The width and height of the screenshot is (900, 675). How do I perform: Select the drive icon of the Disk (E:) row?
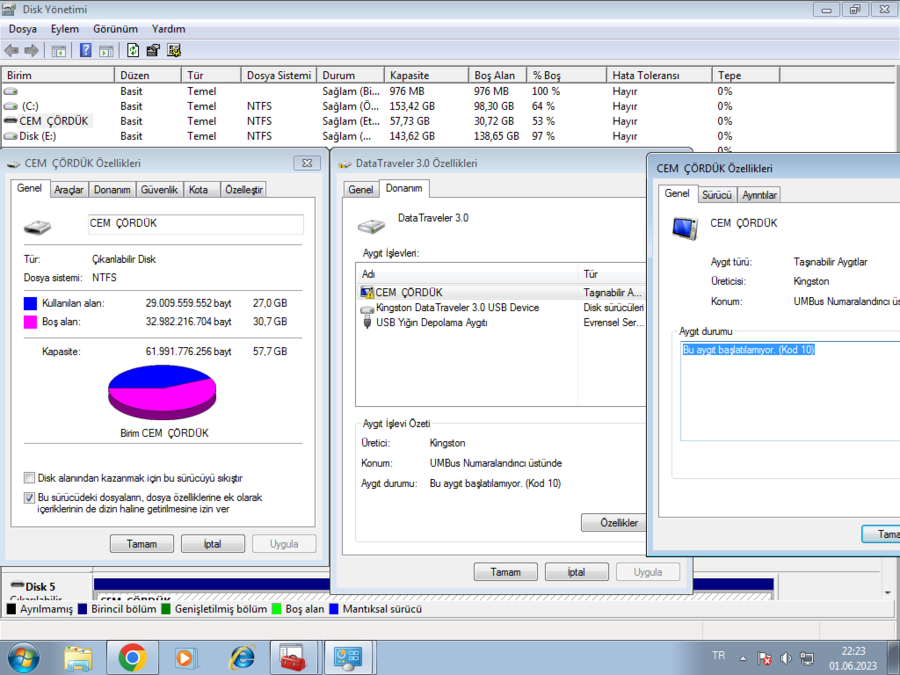[11, 136]
